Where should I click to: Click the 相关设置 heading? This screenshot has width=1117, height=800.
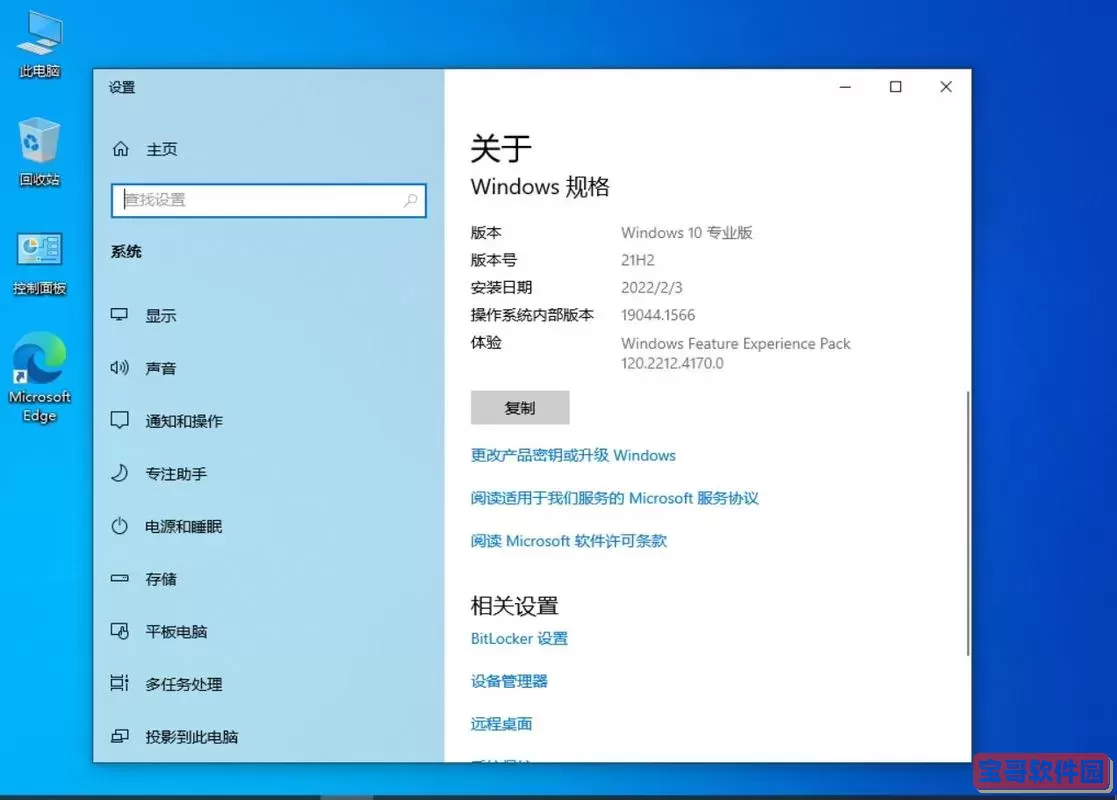tap(514, 606)
